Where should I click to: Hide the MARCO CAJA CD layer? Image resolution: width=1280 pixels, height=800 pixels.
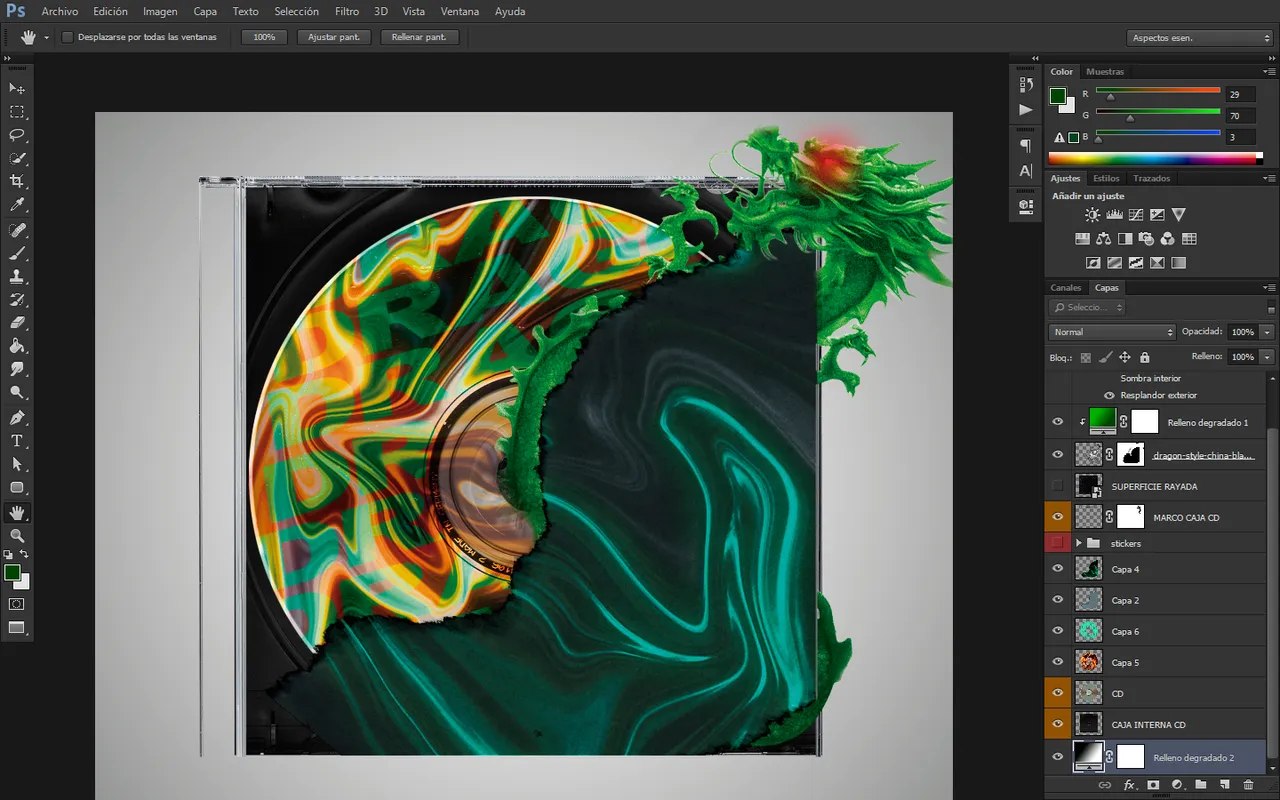pos(1057,517)
